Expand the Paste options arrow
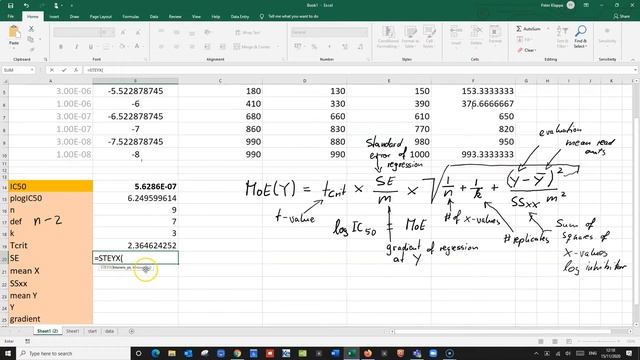The width and height of the screenshot is (640, 360). click(14, 47)
